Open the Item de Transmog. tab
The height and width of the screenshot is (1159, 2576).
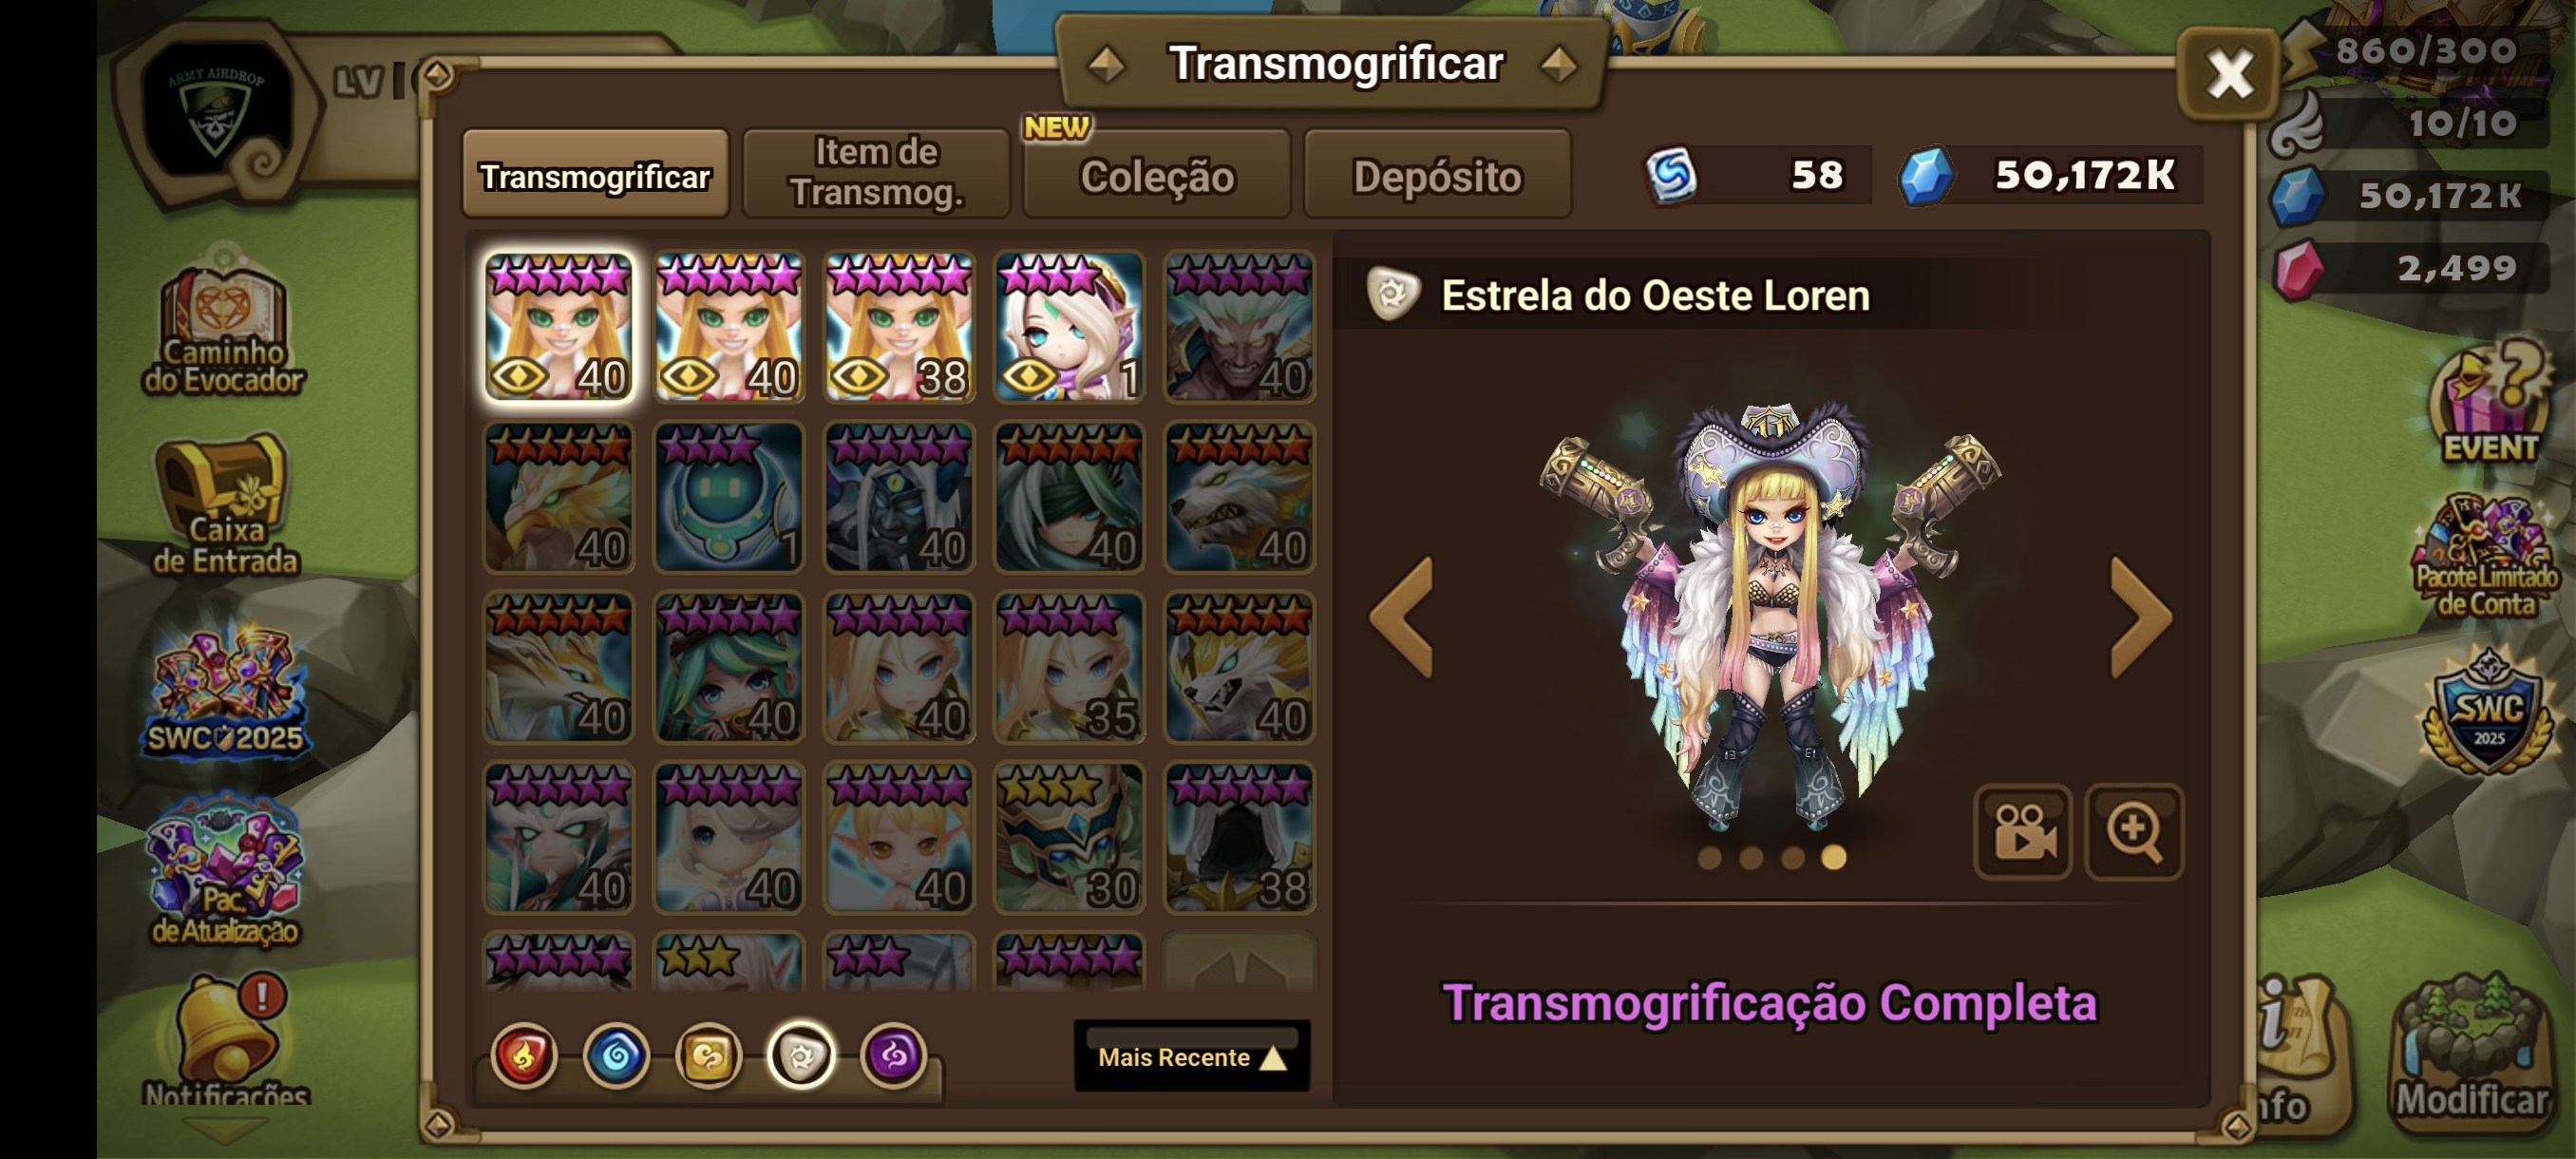click(x=876, y=173)
